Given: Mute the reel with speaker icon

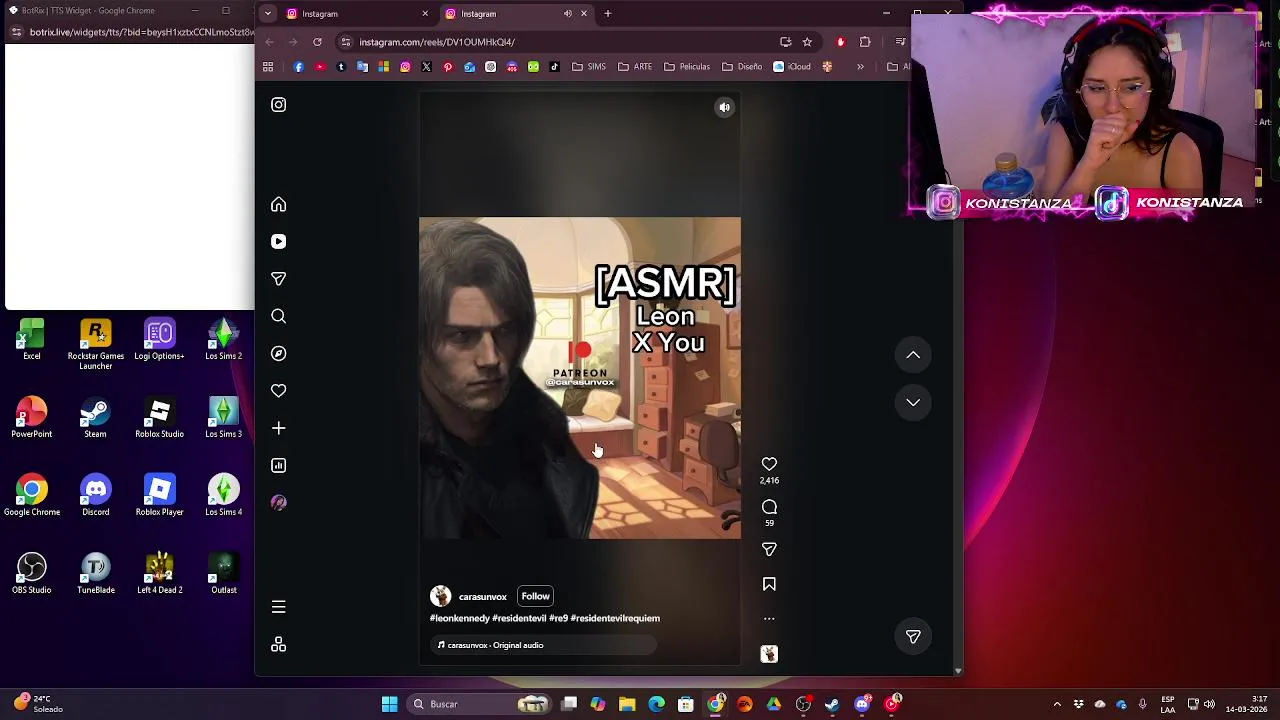Looking at the screenshot, I should pos(725,108).
